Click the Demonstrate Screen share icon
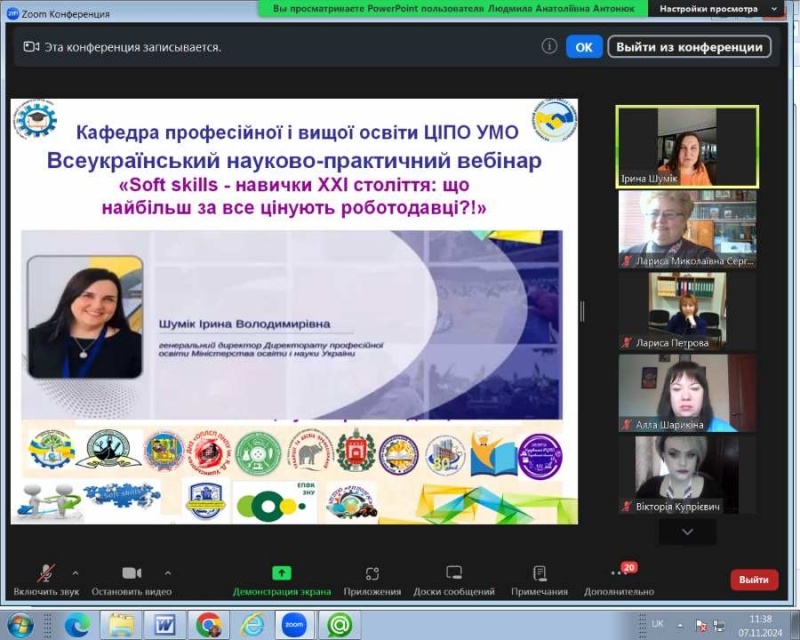This screenshot has height=640, width=800. [281, 573]
